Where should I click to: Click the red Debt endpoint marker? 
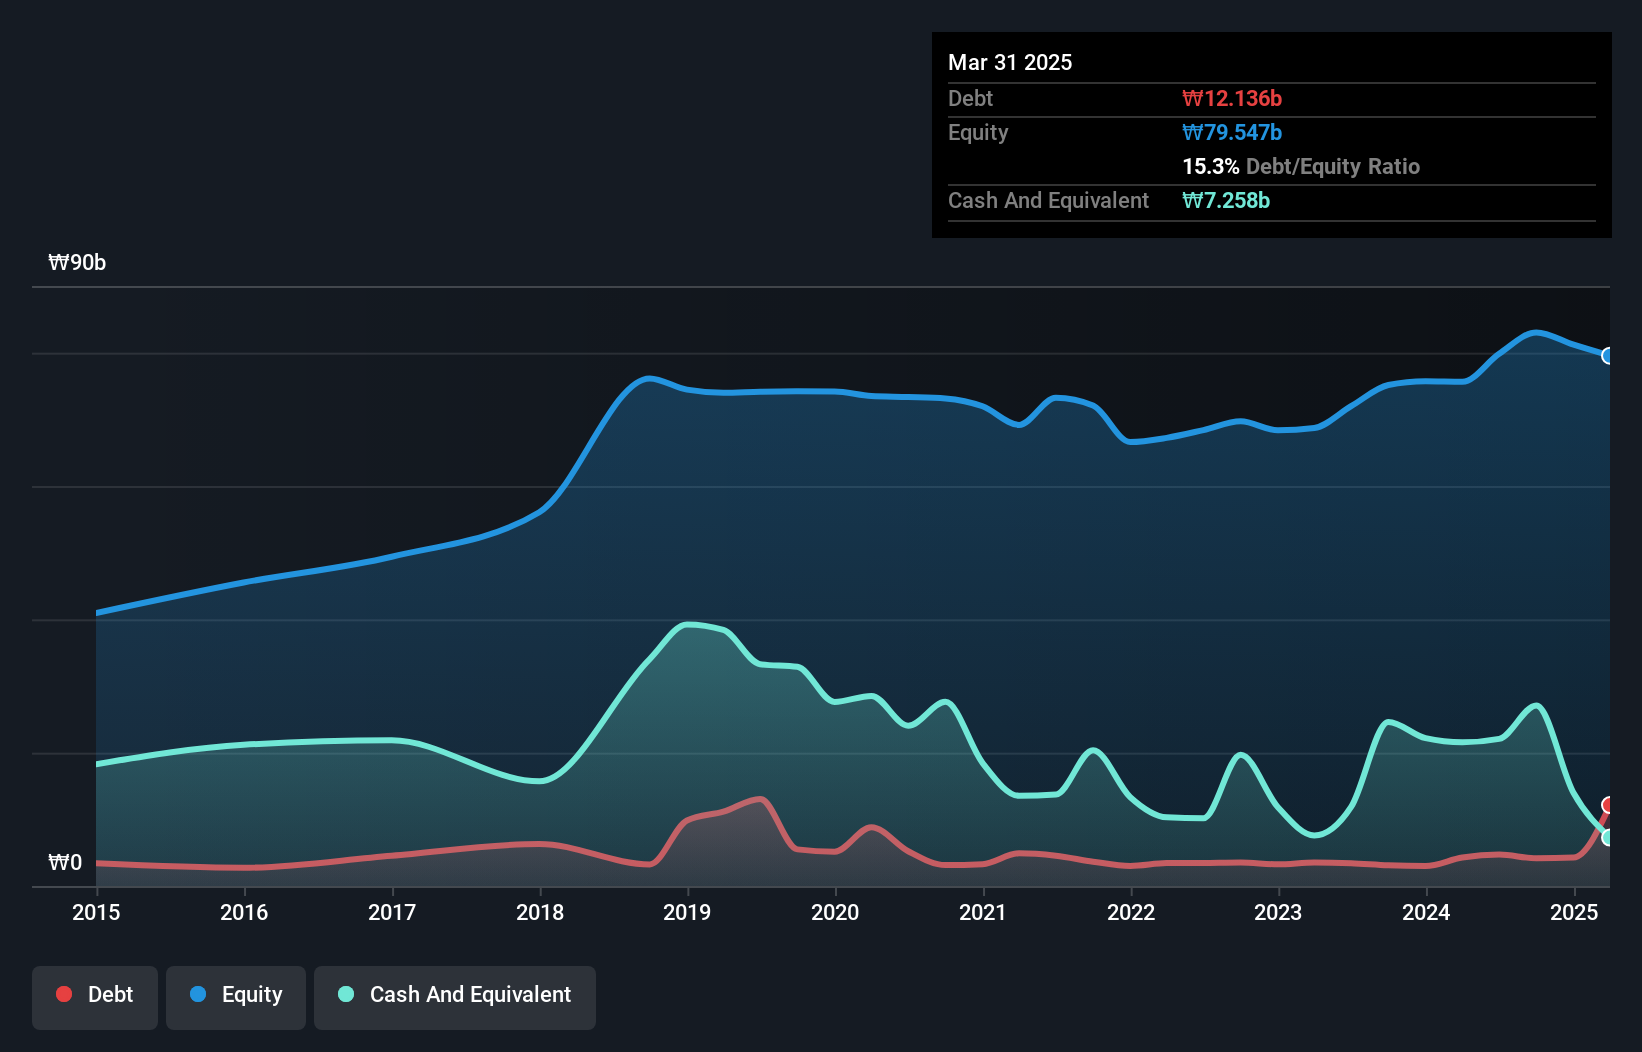coord(1608,805)
